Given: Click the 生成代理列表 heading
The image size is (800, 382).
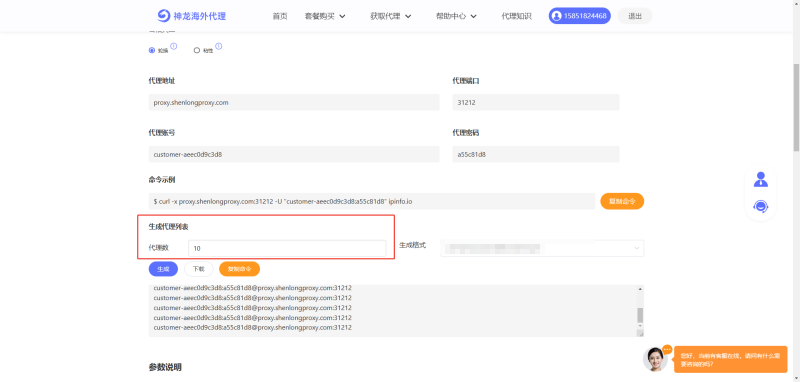Looking at the screenshot, I should click(169, 226).
